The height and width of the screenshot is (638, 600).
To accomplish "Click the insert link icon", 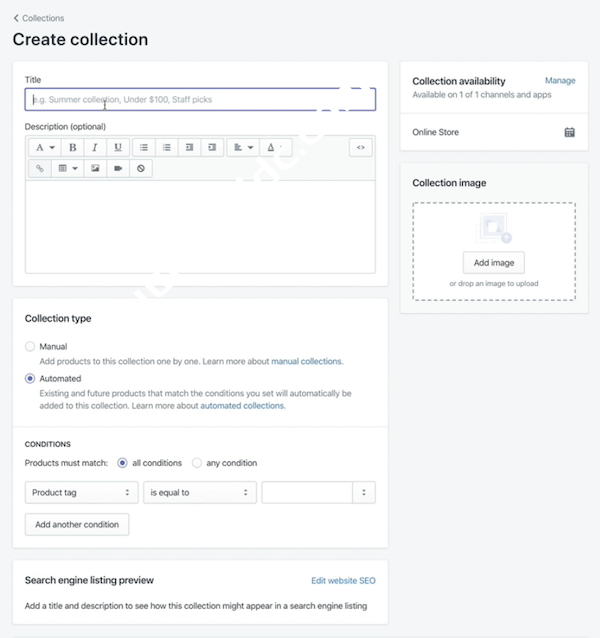I will click(x=40, y=169).
